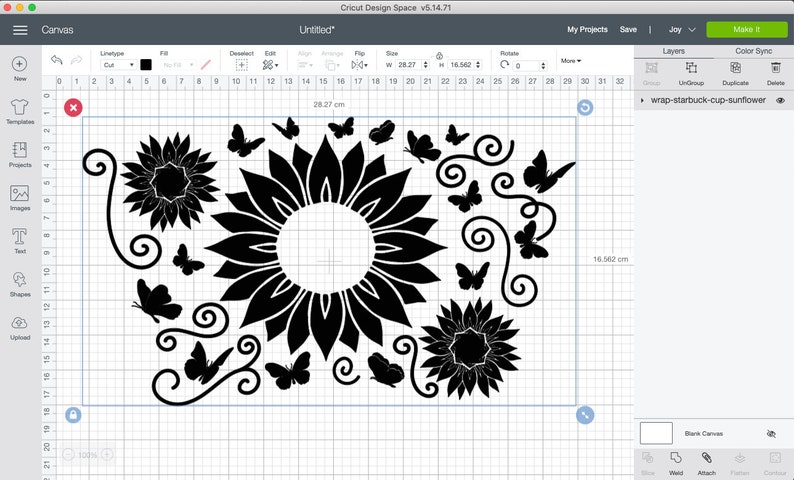
Task: Click the green Make It button
Action: tap(747, 29)
